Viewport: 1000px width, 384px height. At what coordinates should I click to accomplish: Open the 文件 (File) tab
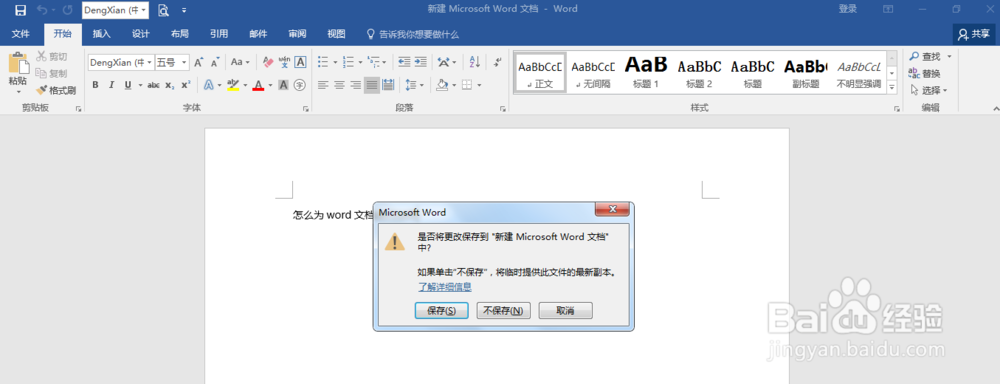point(20,34)
